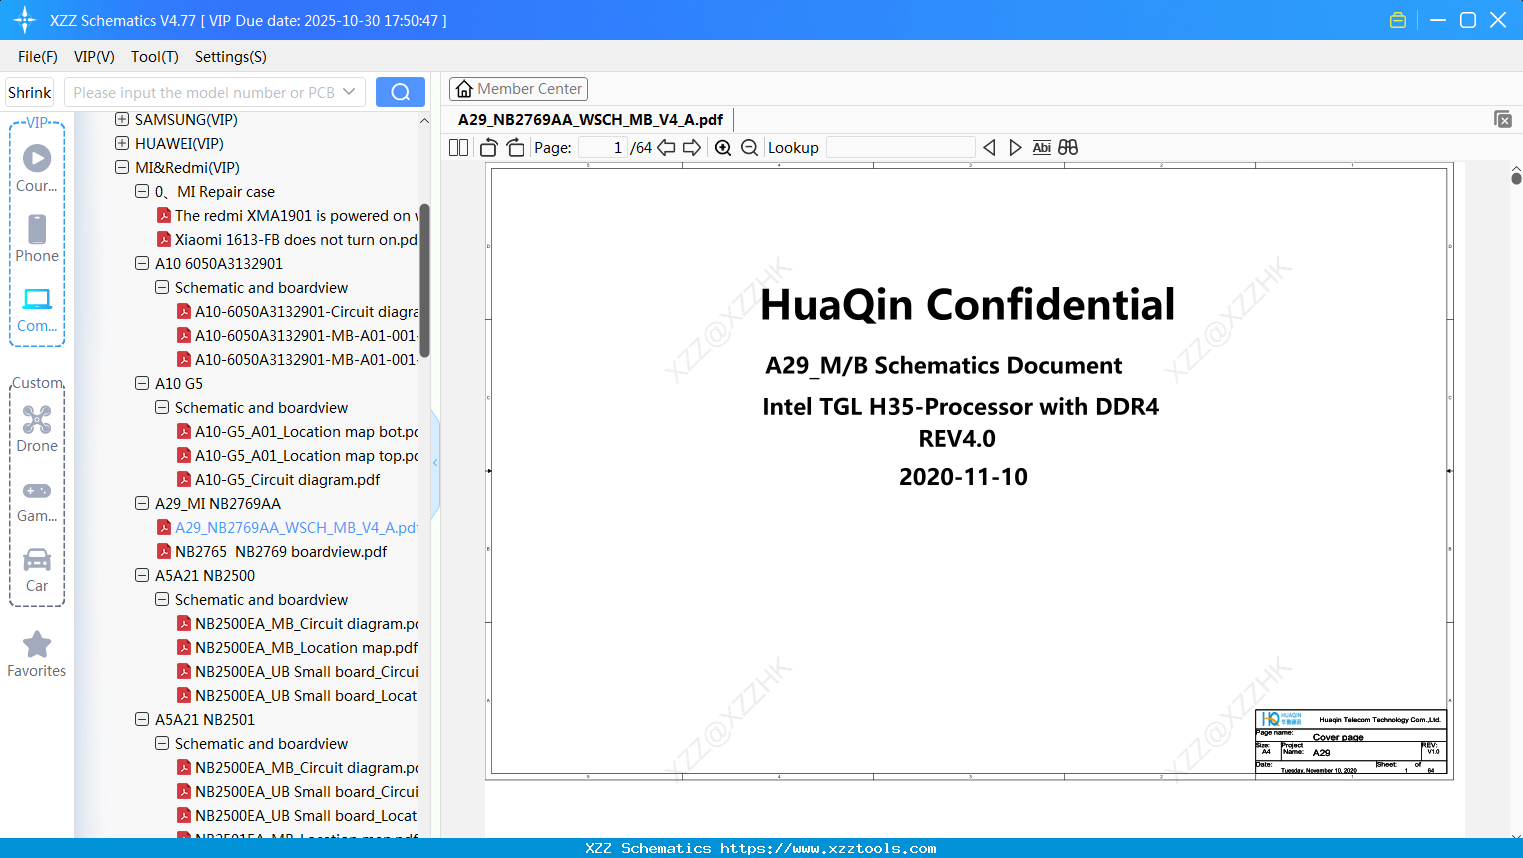Image resolution: width=1523 pixels, height=858 pixels.
Task: Click the file tree vertical scrollbar thumb
Action: point(424,281)
